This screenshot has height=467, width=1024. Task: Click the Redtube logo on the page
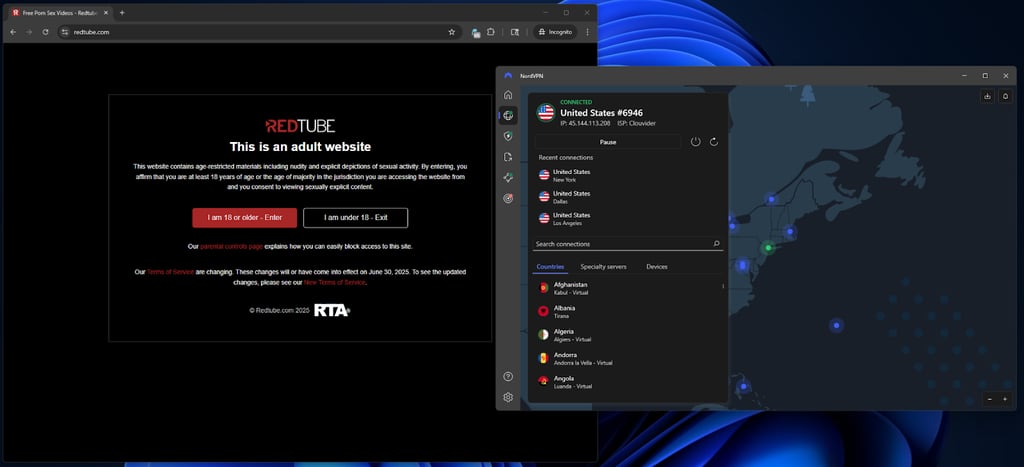click(x=300, y=126)
